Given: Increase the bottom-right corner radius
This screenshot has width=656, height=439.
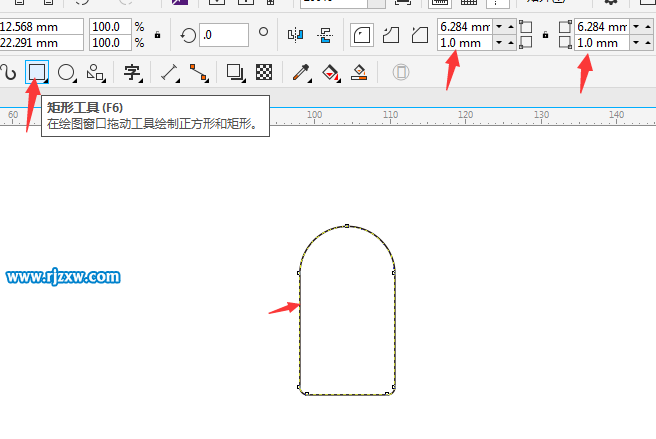Looking at the screenshot, I should point(648,43).
